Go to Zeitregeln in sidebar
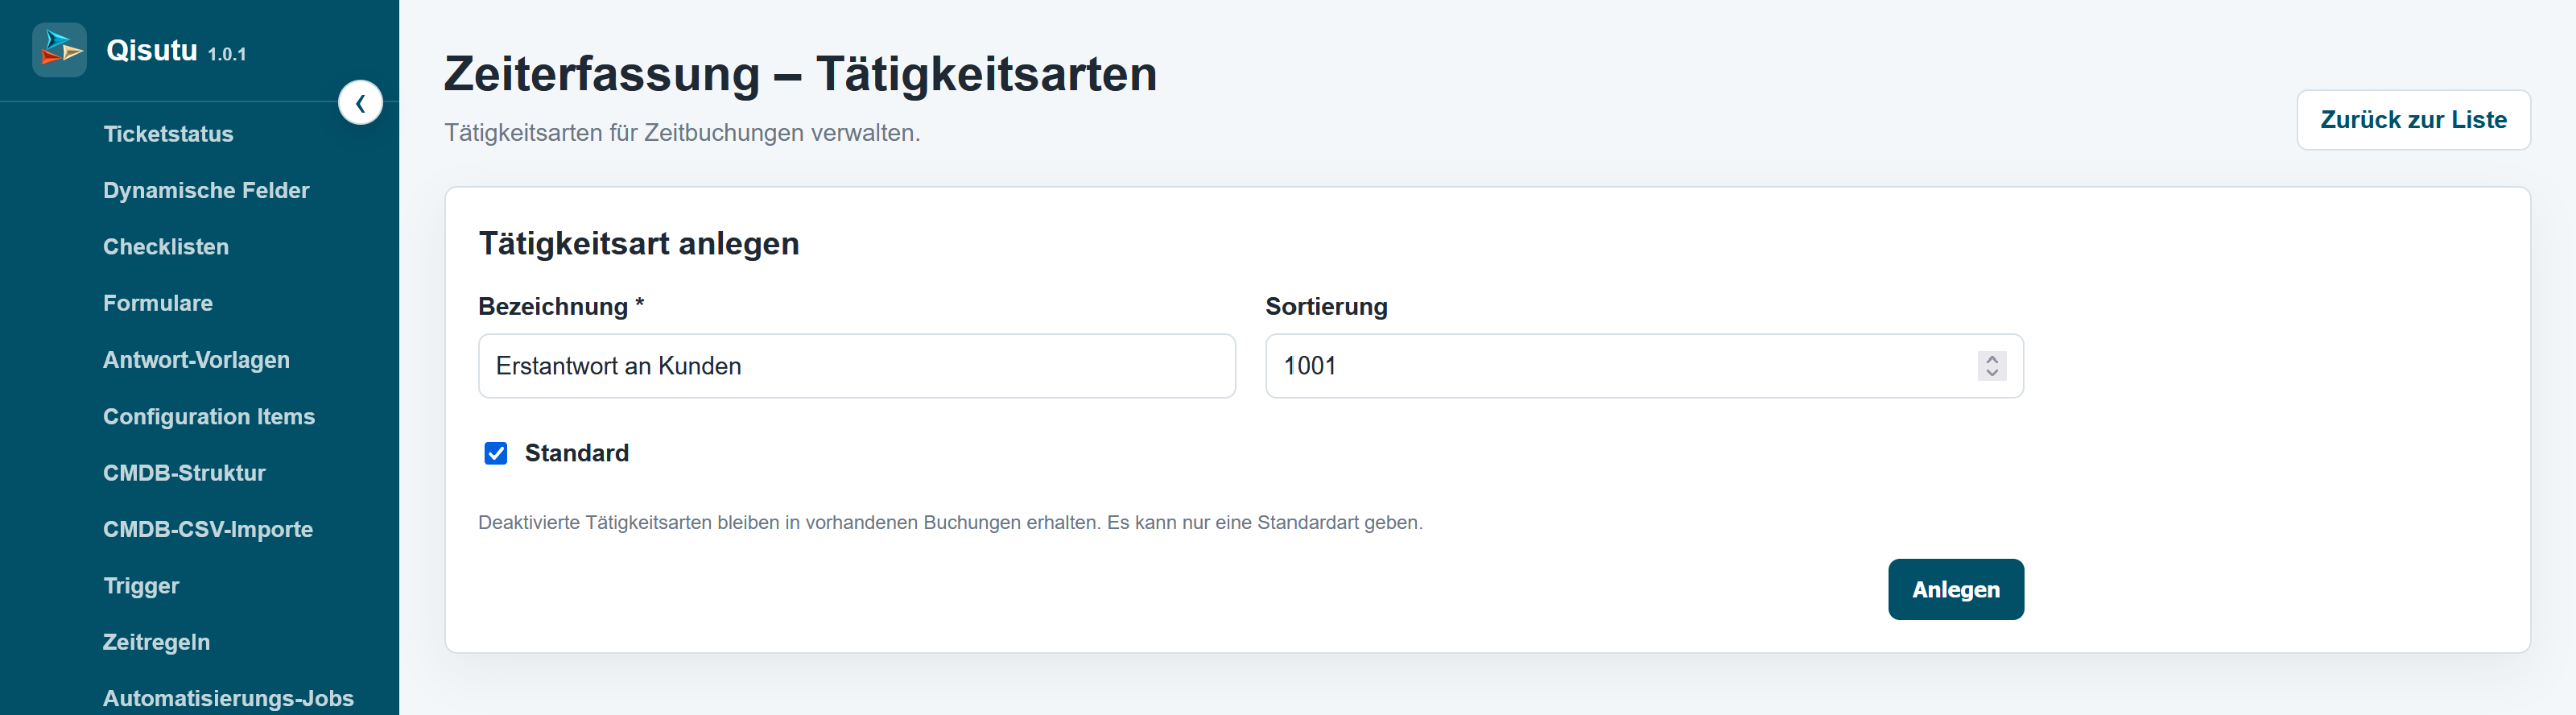This screenshot has width=2576, height=715. [156, 642]
